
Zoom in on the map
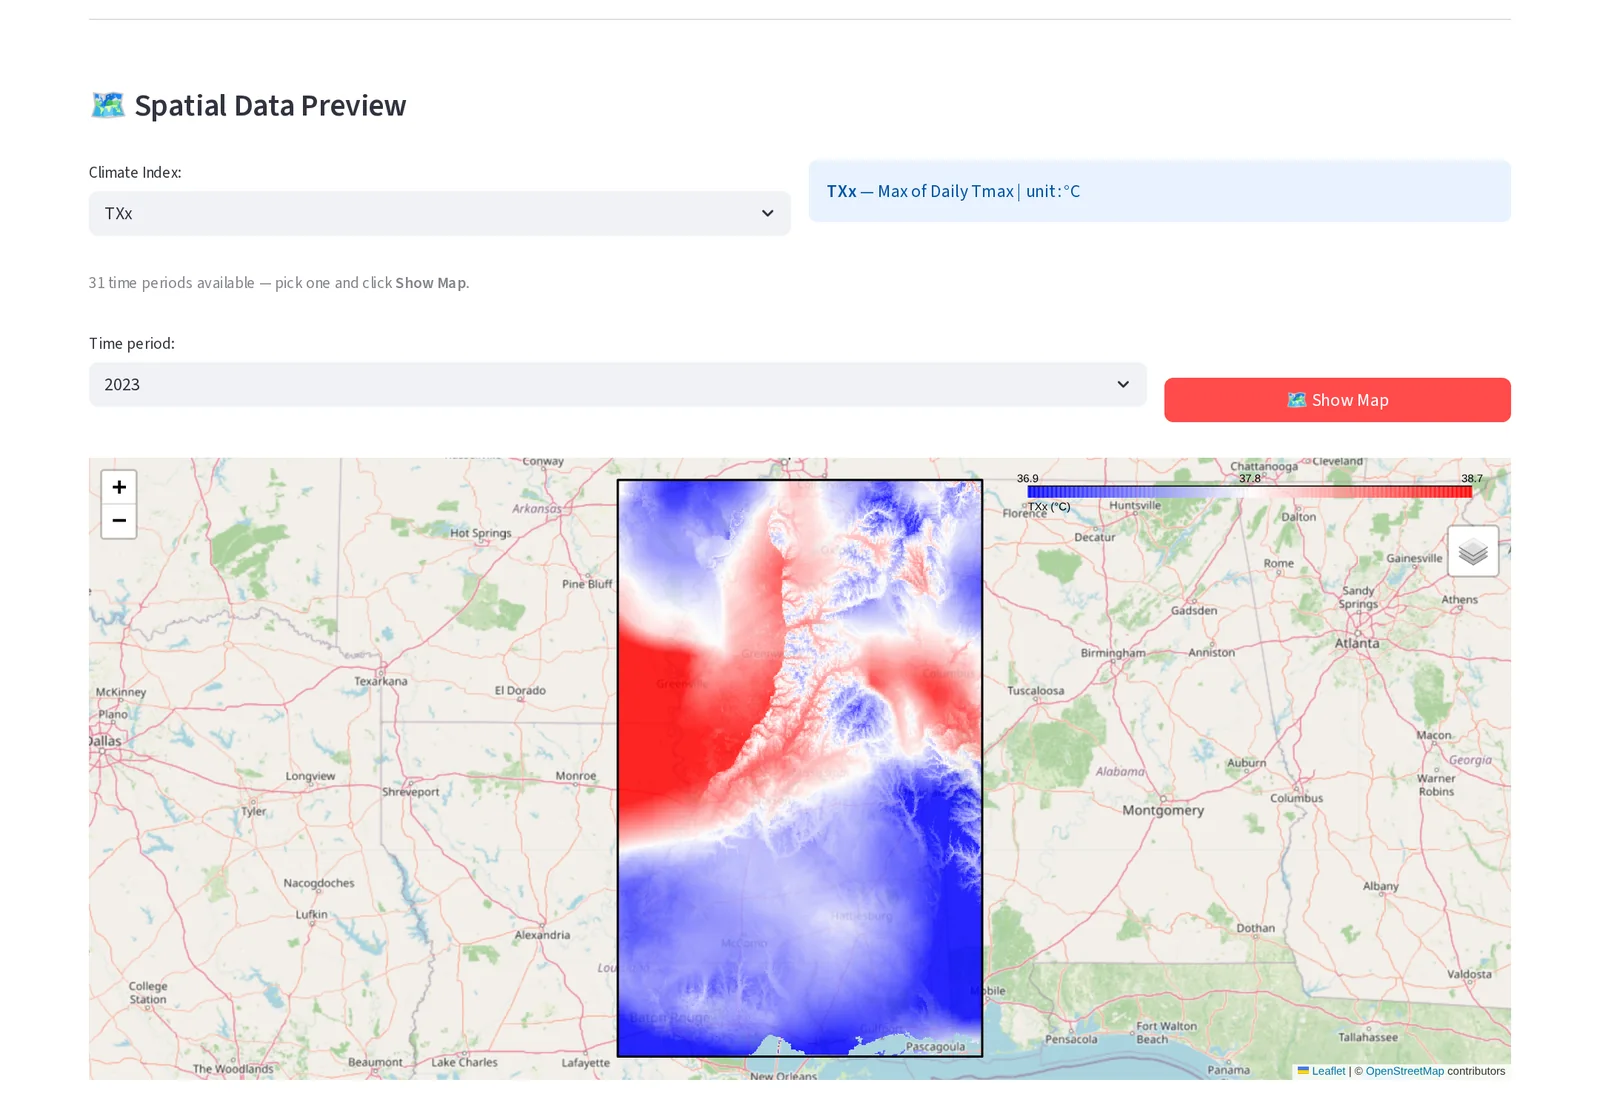pyautogui.click(x=119, y=487)
